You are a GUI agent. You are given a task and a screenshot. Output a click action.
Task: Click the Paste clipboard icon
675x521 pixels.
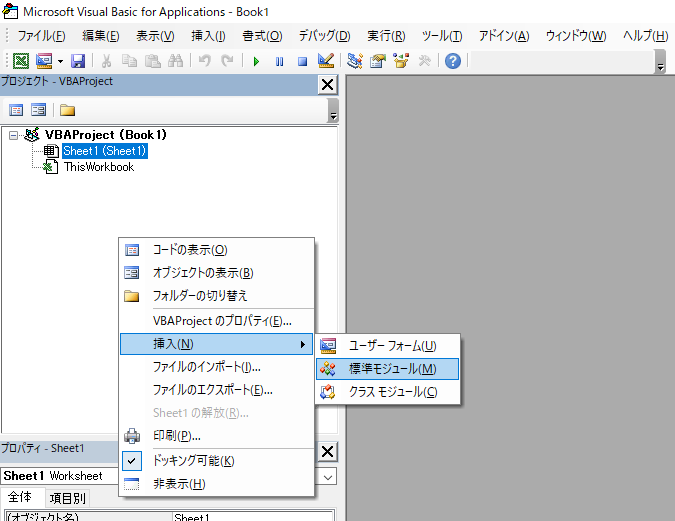click(x=152, y=61)
